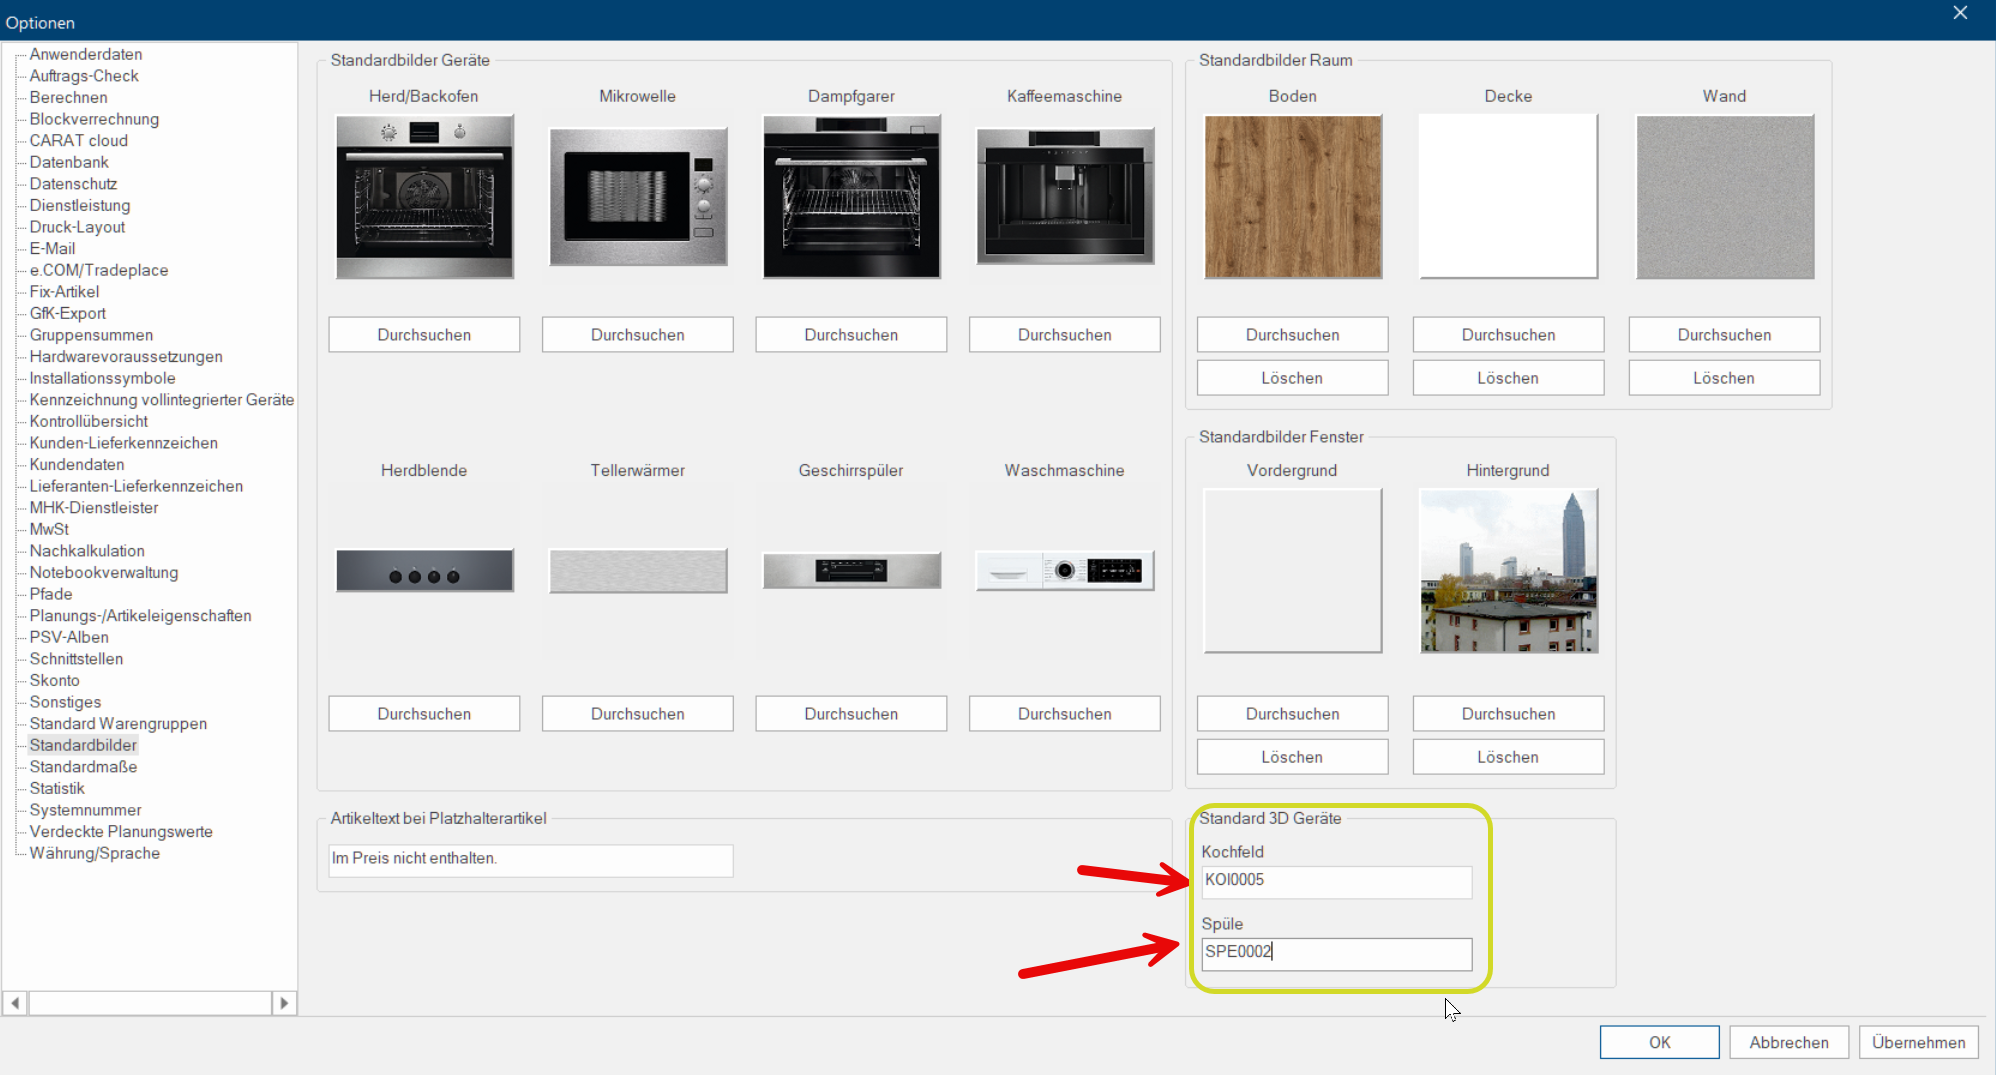Delete the Wand image with Löschen
Viewport: 1996px width, 1075px height.
1724,378
